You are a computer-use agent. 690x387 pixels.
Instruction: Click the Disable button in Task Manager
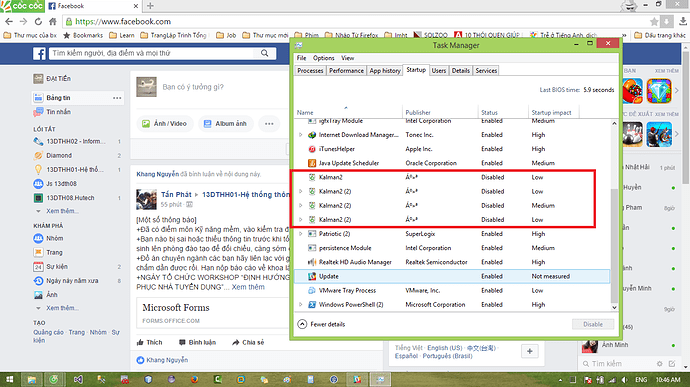593,324
